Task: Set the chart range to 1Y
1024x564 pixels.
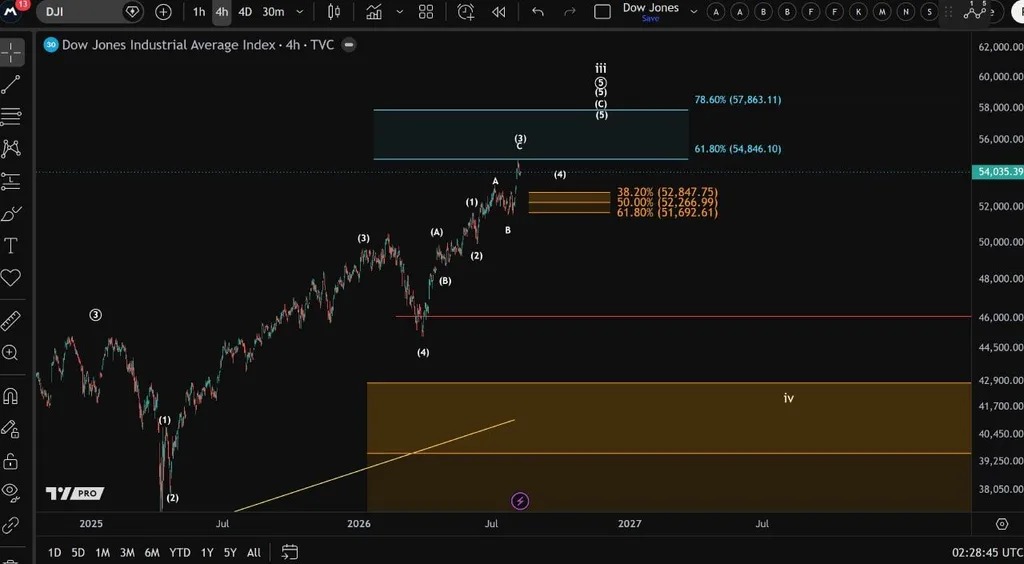Action: (x=207, y=553)
